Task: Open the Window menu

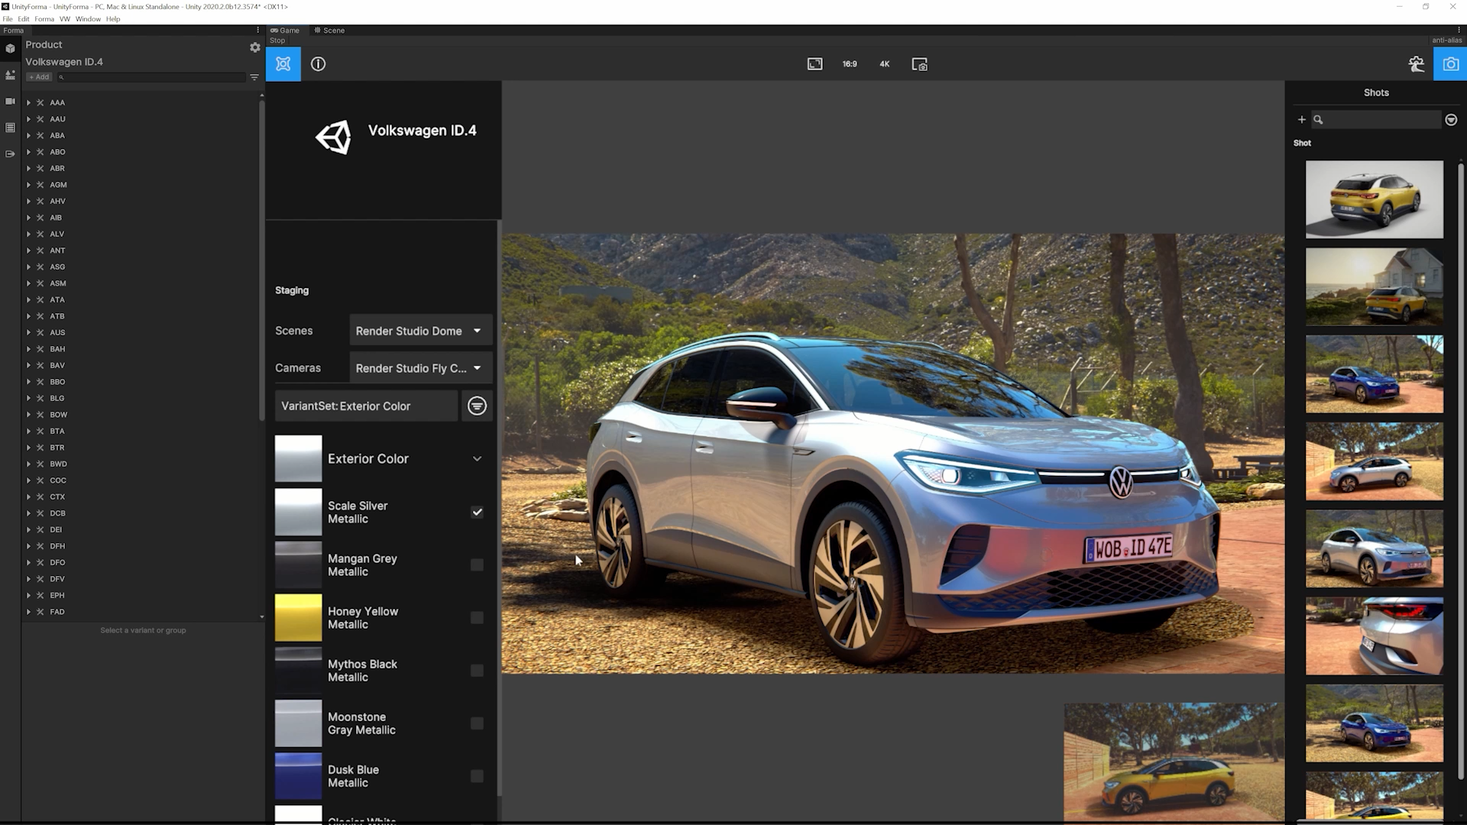Action: [88, 19]
